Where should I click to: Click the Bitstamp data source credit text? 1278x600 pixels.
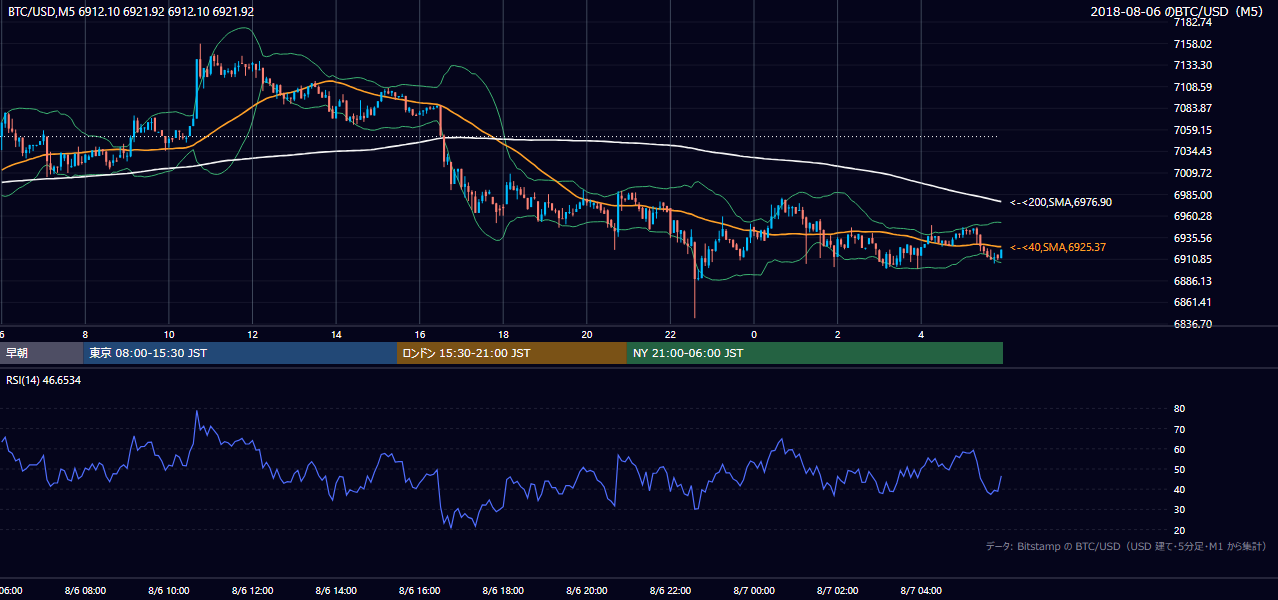(x=1126, y=546)
